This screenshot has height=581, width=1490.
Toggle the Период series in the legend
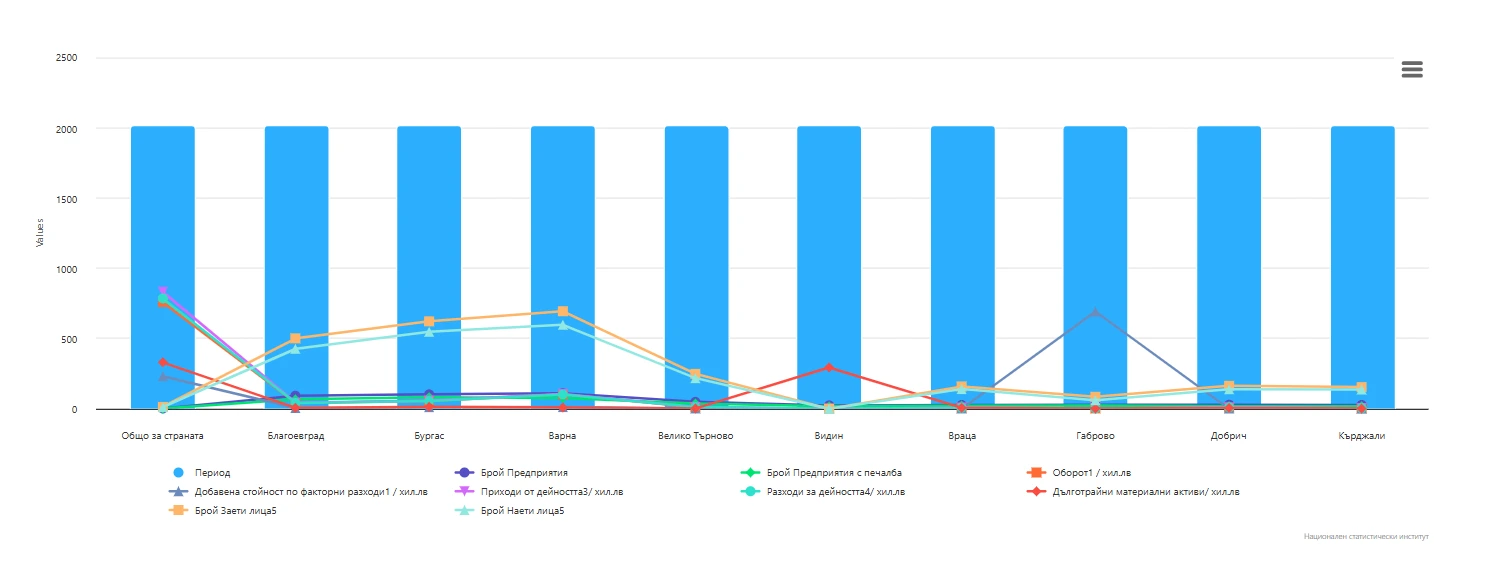[x=212, y=473]
